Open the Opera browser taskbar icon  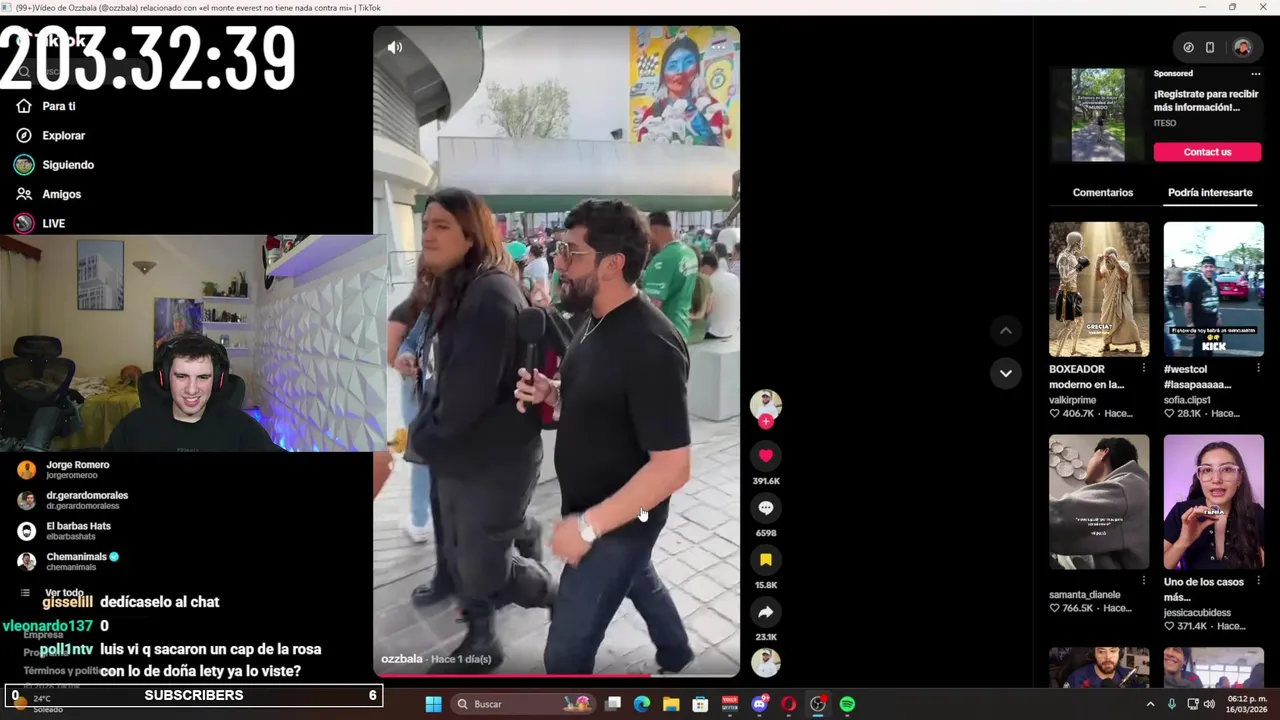point(789,704)
